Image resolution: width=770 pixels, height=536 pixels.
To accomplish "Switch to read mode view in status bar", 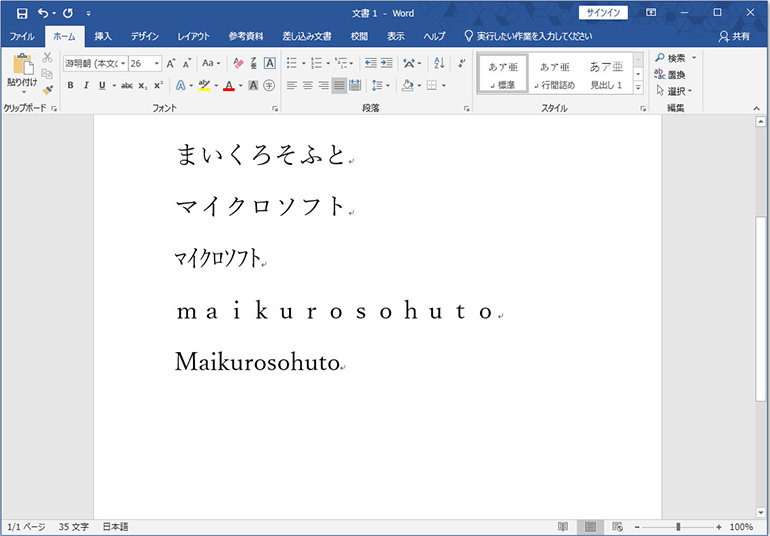I will tap(563, 527).
